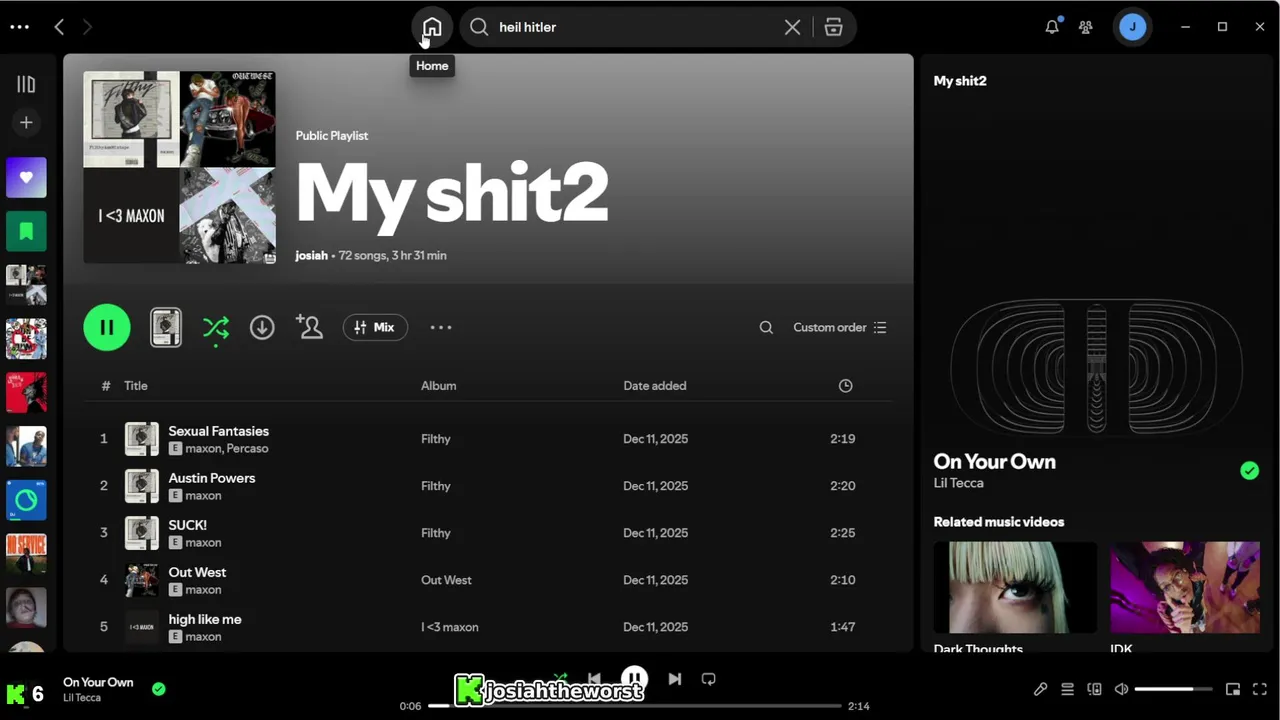Adjust the volume slider
Viewport: 1280px width, 720px height.
[x=1173, y=689]
